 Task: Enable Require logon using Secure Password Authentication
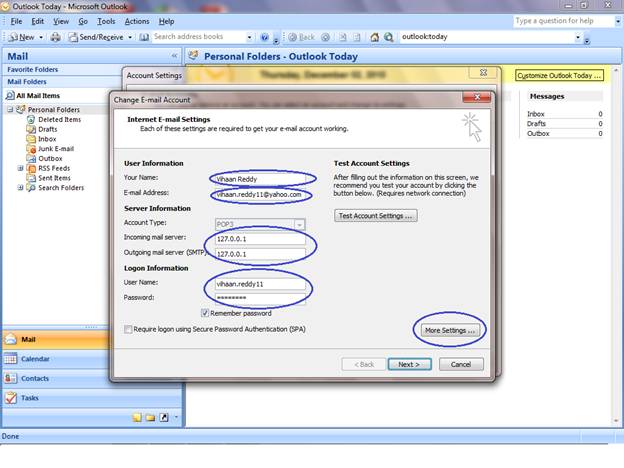[128, 329]
